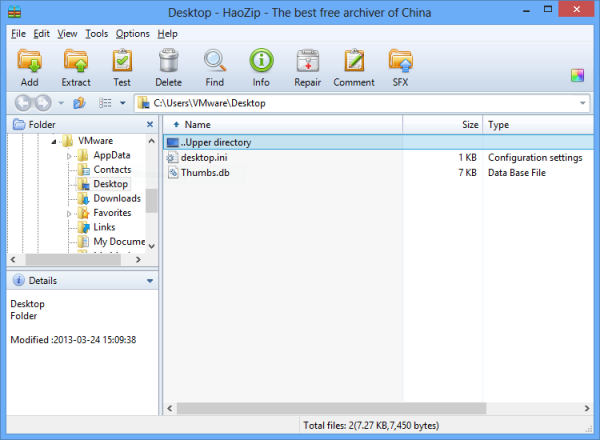Click the Details info icon
This screenshot has height=440, width=600.
pyautogui.click(x=19, y=280)
